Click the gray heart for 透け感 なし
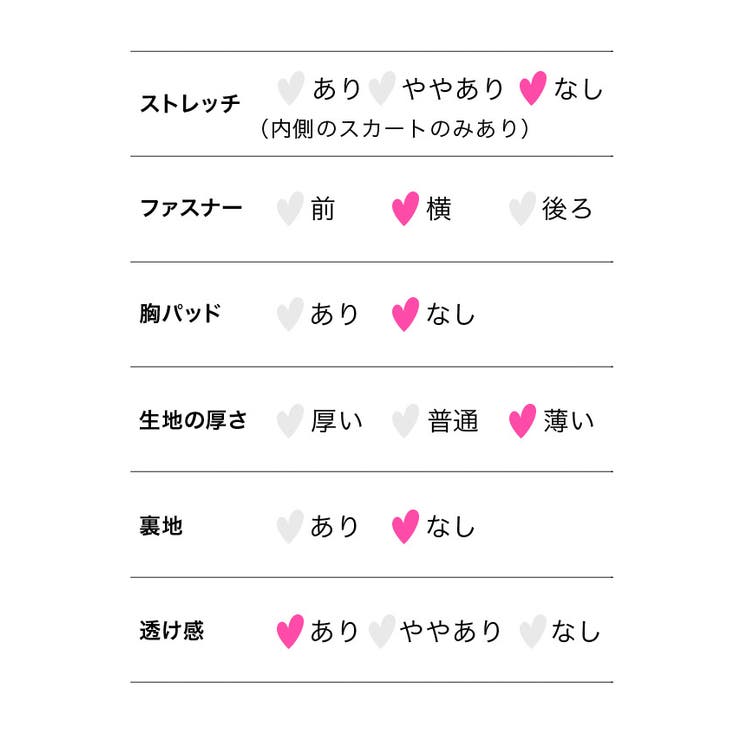The width and height of the screenshot is (740, 740). [x=533, y=631]
